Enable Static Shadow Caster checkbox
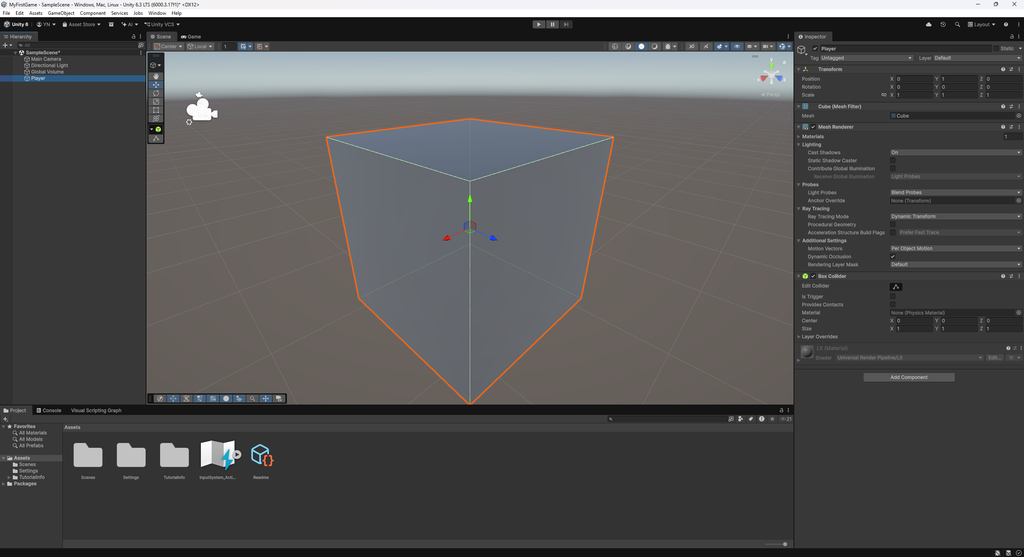This screenshot has width=1024, height=557. (893, 160)
